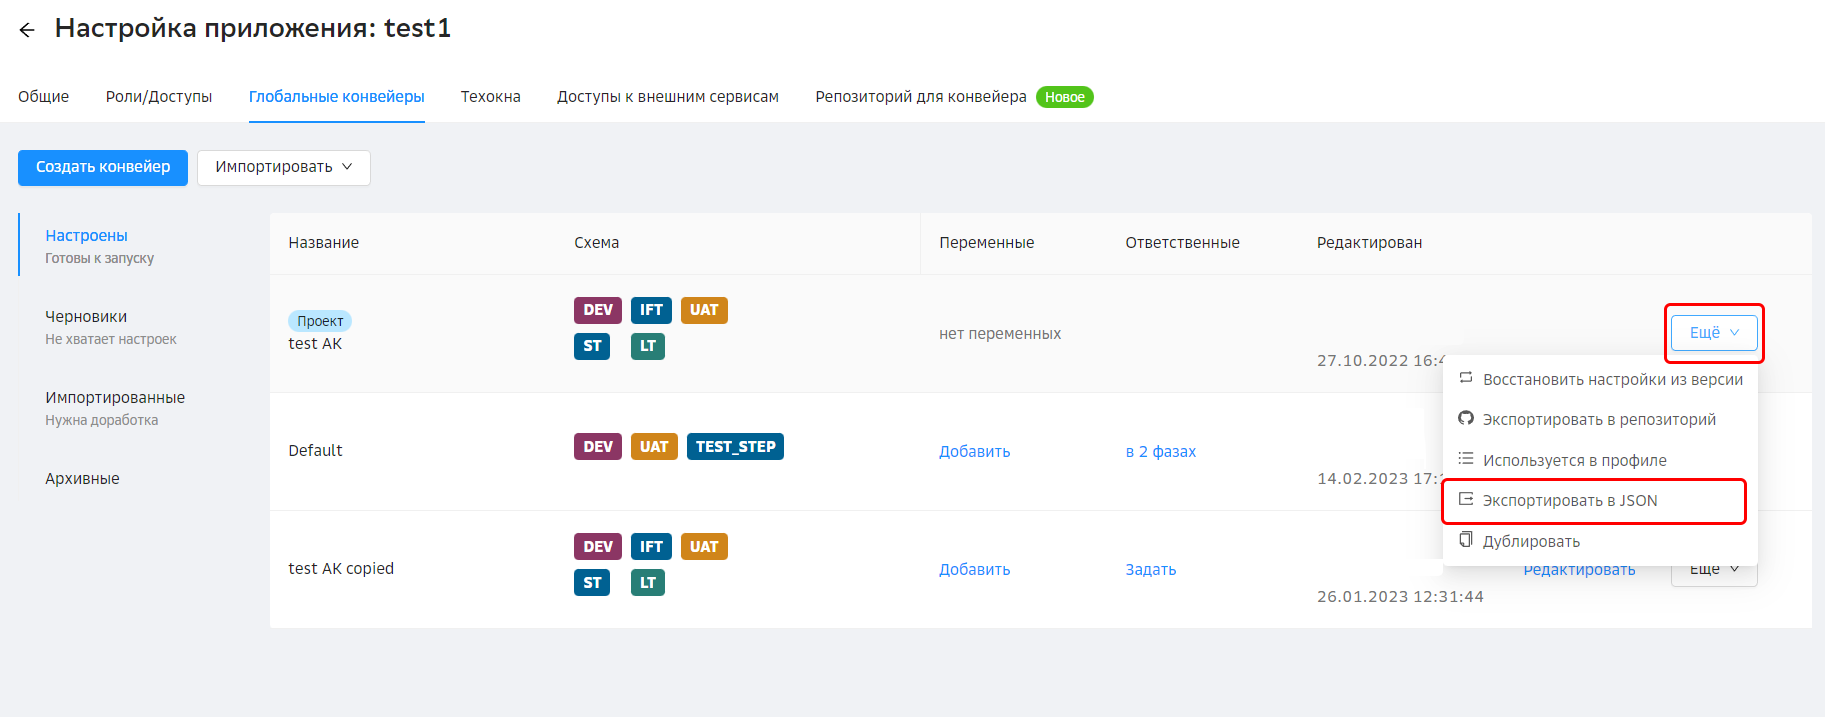Screen dimensions: 1825x717
Task: Click 'Задать' link for test AK copied
Action: tap(1150, 570)
